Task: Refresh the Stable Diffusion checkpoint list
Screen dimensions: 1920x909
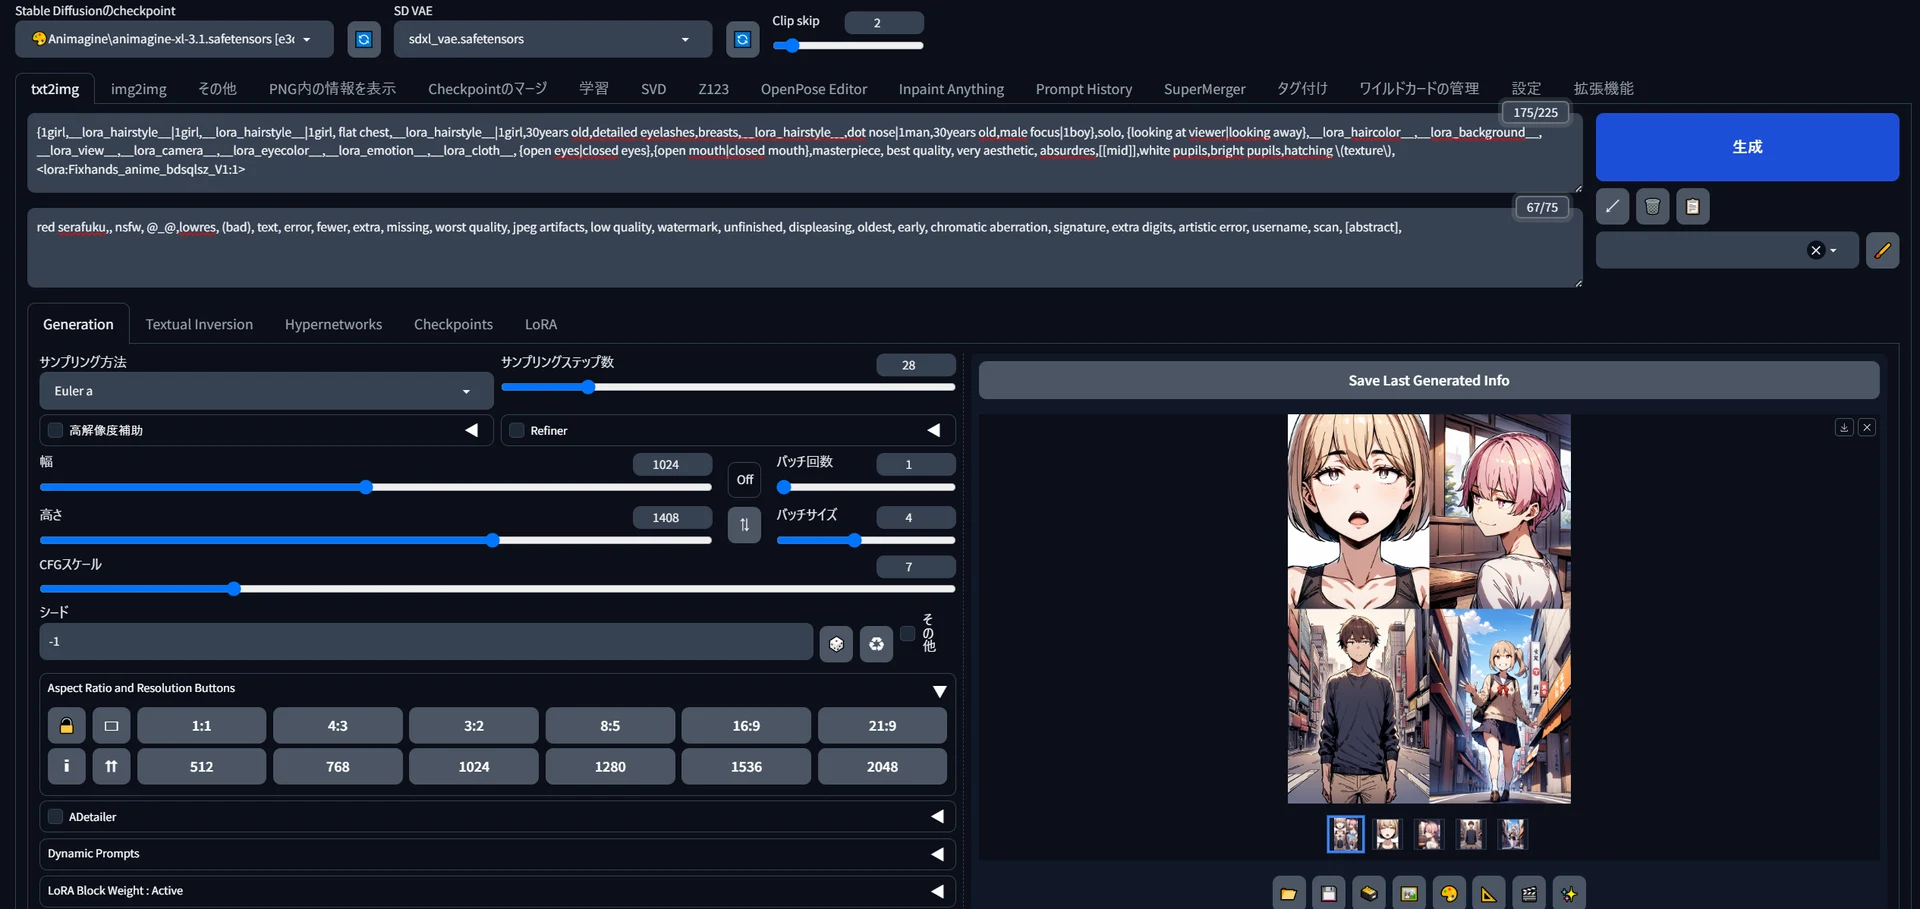Action: coord(364,39)
